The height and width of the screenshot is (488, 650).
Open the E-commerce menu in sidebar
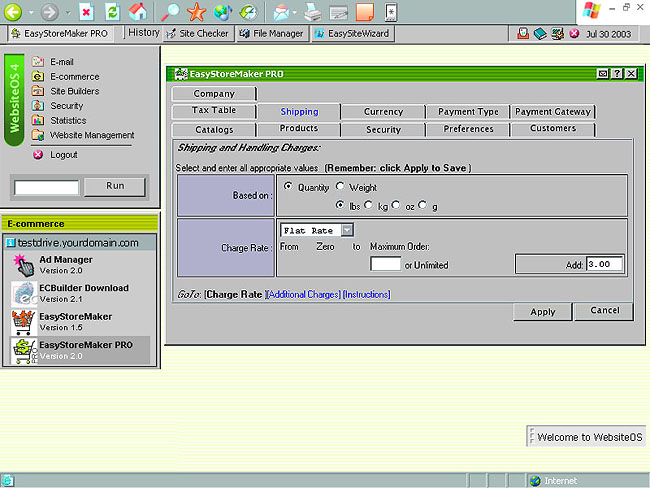point(74,76)
